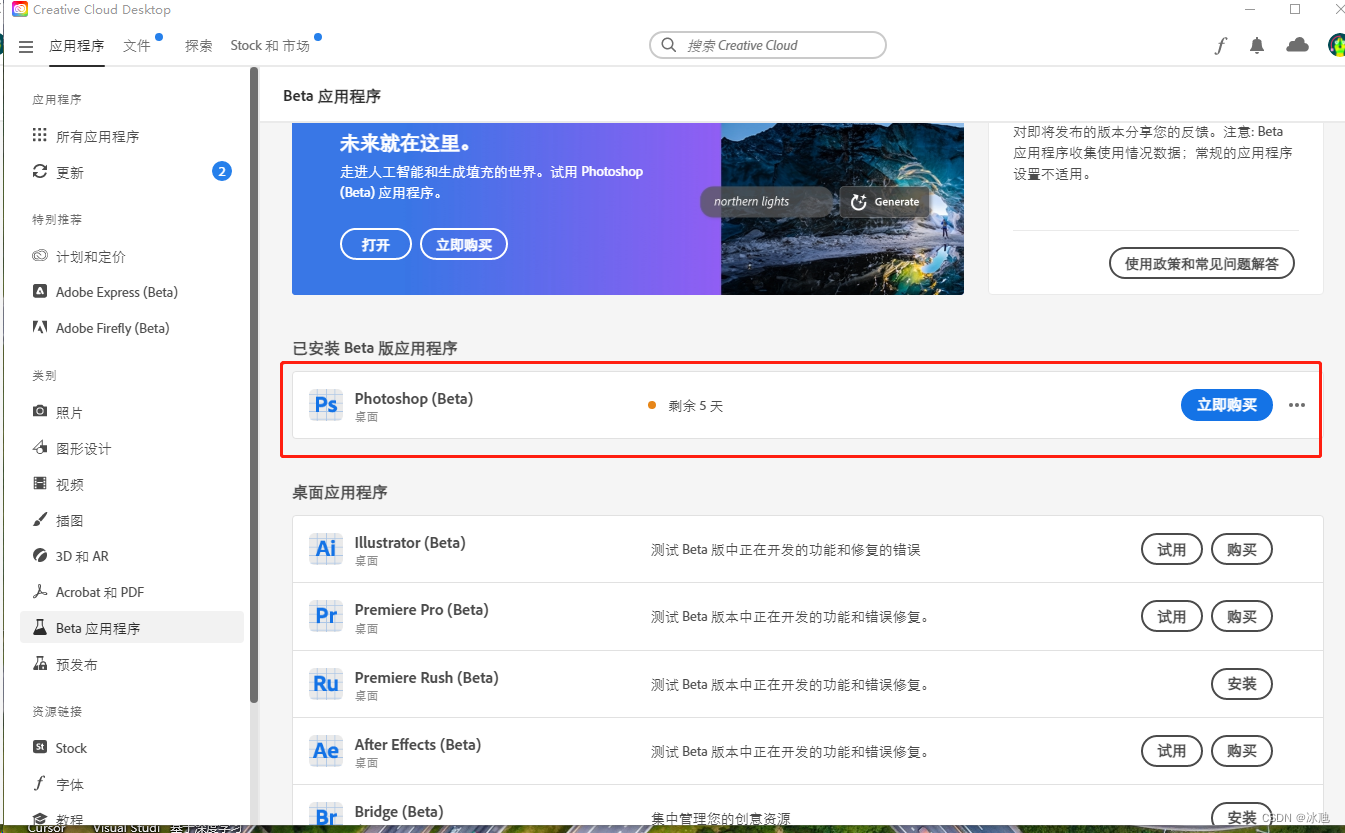Select Acrobat 和 PDF category
Image resolution: width=1345 pixels, height=833 pixels.
pyautogui.click(x=132, y=592)
